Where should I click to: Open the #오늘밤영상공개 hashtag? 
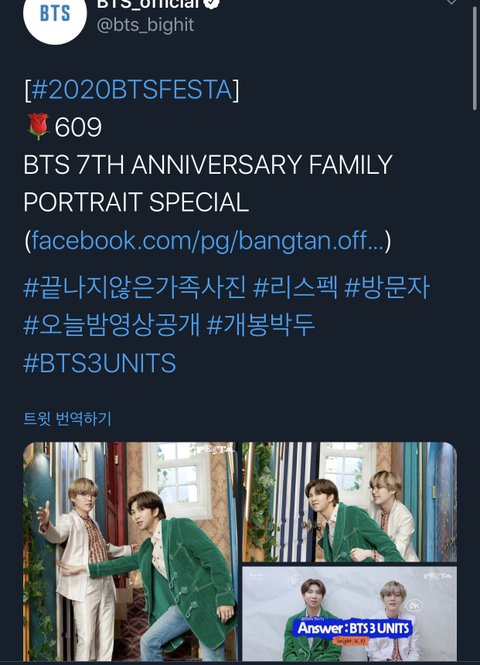click(x=112, y=325)
